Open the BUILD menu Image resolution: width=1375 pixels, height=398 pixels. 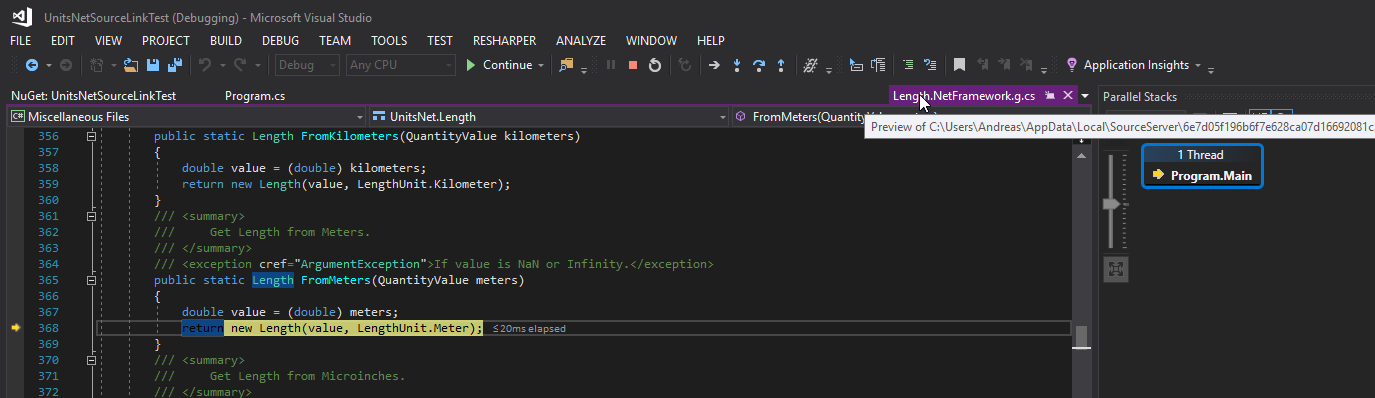(226, 41)
